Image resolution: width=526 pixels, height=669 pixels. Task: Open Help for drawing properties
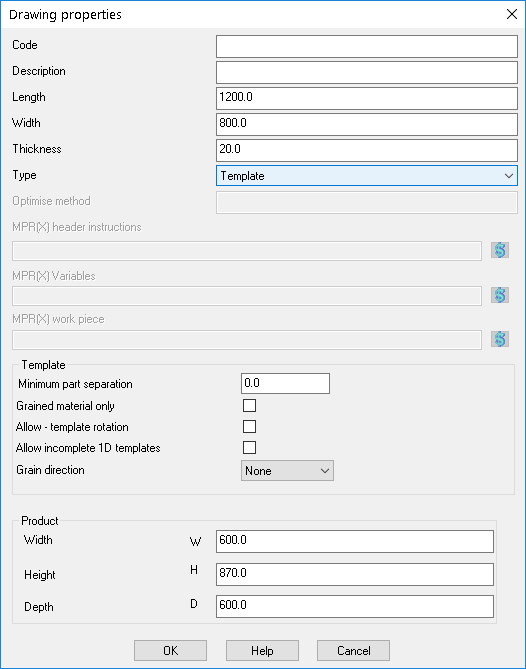click(x=262, y=651)
